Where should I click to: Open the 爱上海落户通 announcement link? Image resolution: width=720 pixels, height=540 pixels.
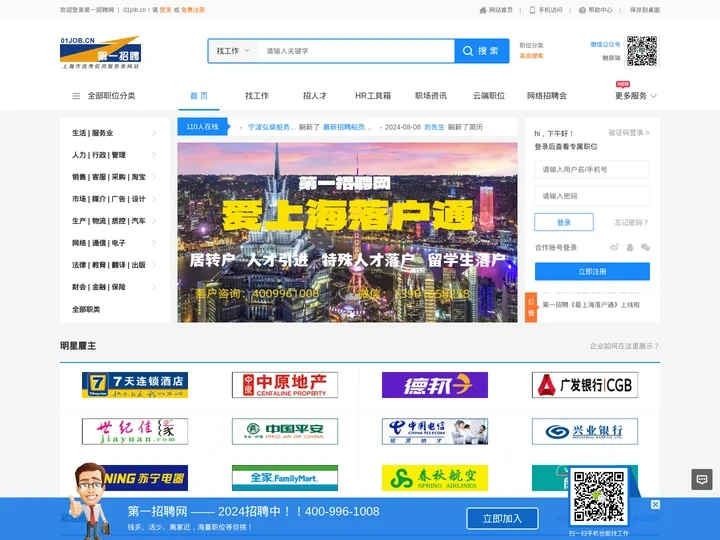click(x=591, y=305)
